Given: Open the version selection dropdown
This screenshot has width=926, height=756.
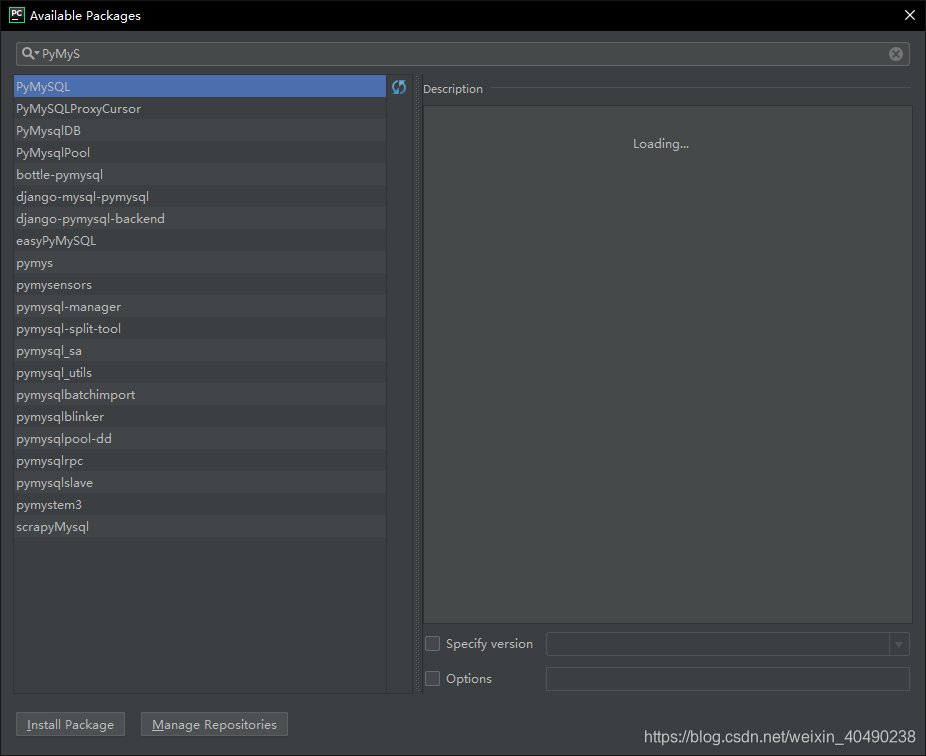Looking at the screenshot, I should [899, 644].
